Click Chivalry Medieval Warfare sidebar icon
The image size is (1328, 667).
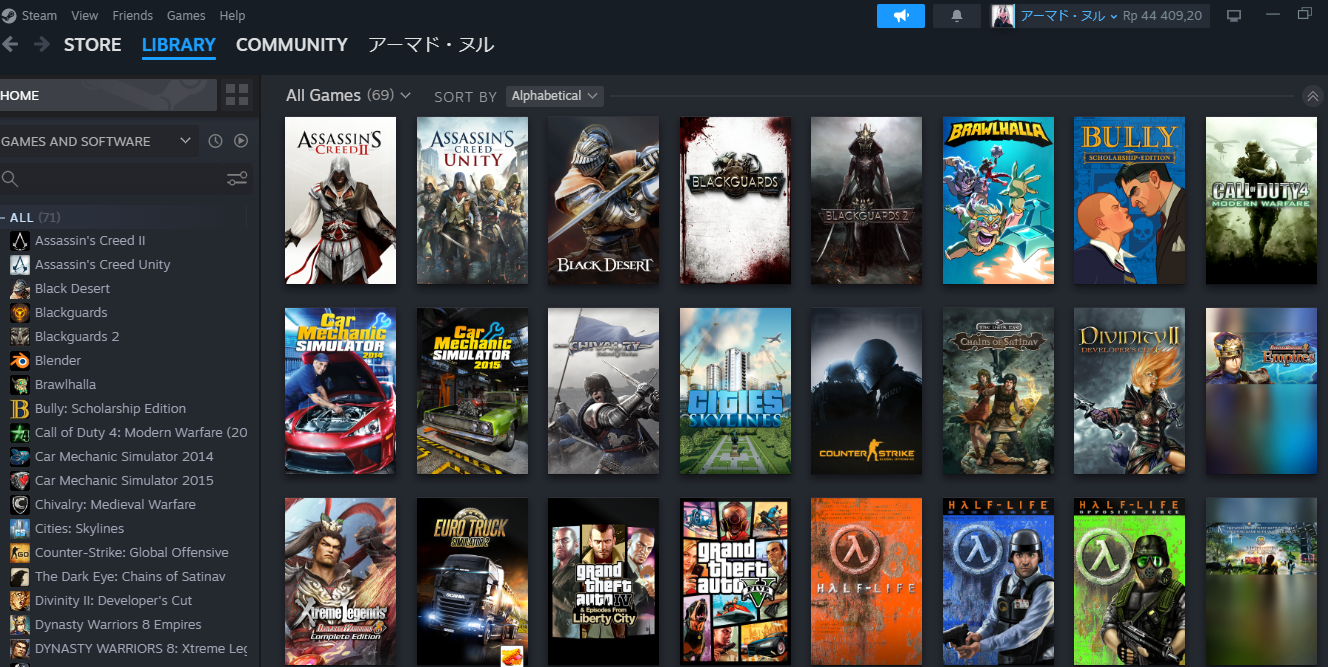pos(20,504)
